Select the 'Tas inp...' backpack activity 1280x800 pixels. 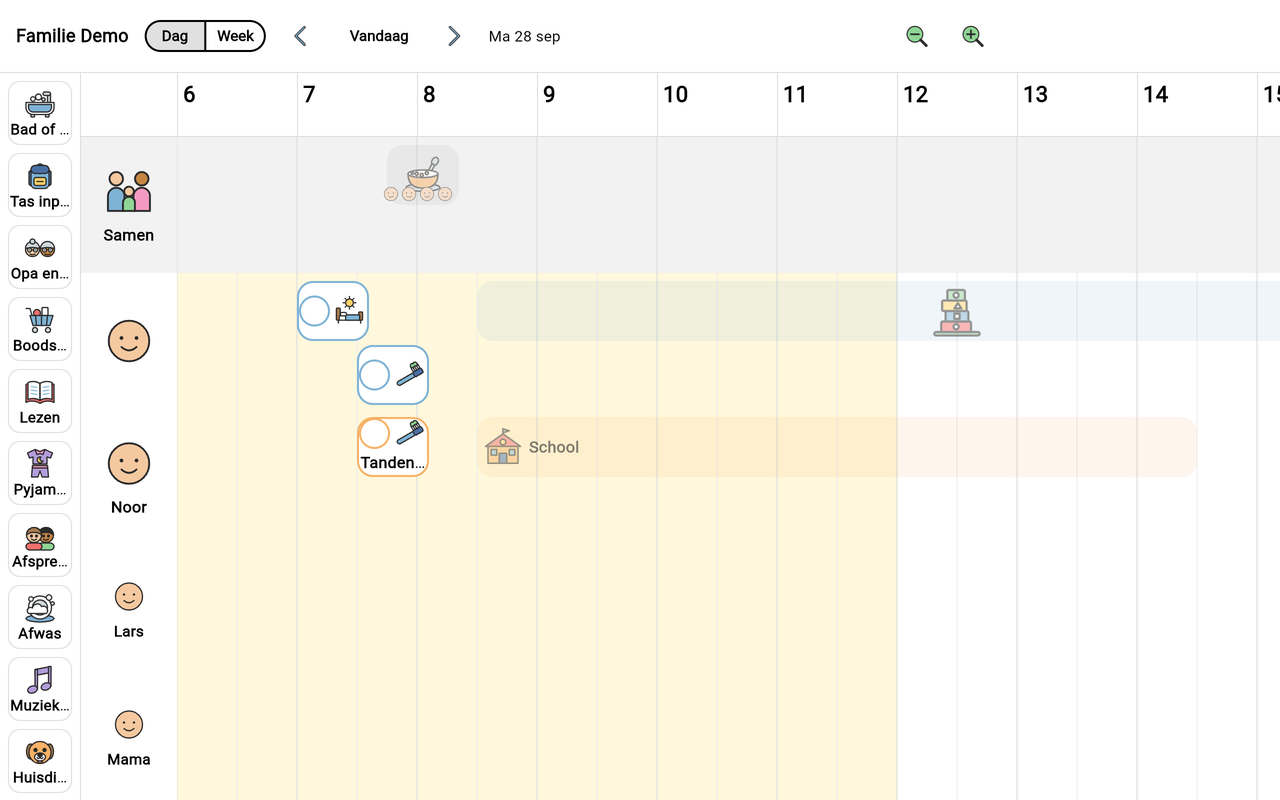click(x=40, y=185)
